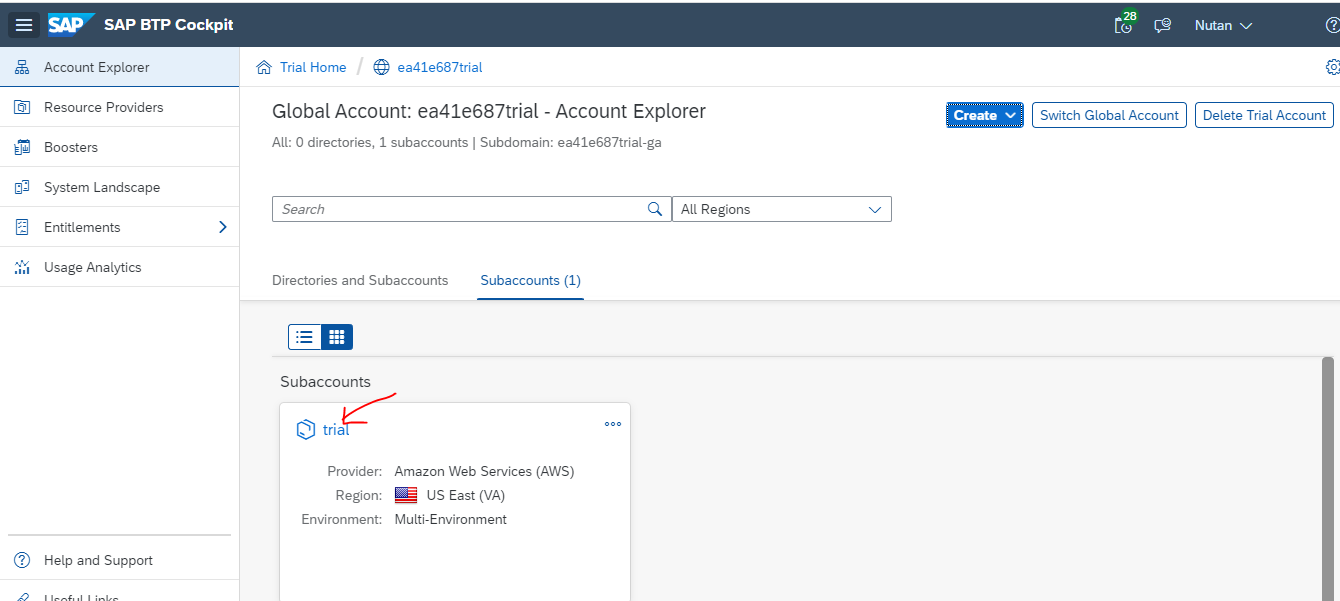Expand the Create dropdown button
This screenshot has height=601, width=1340.
984,115
